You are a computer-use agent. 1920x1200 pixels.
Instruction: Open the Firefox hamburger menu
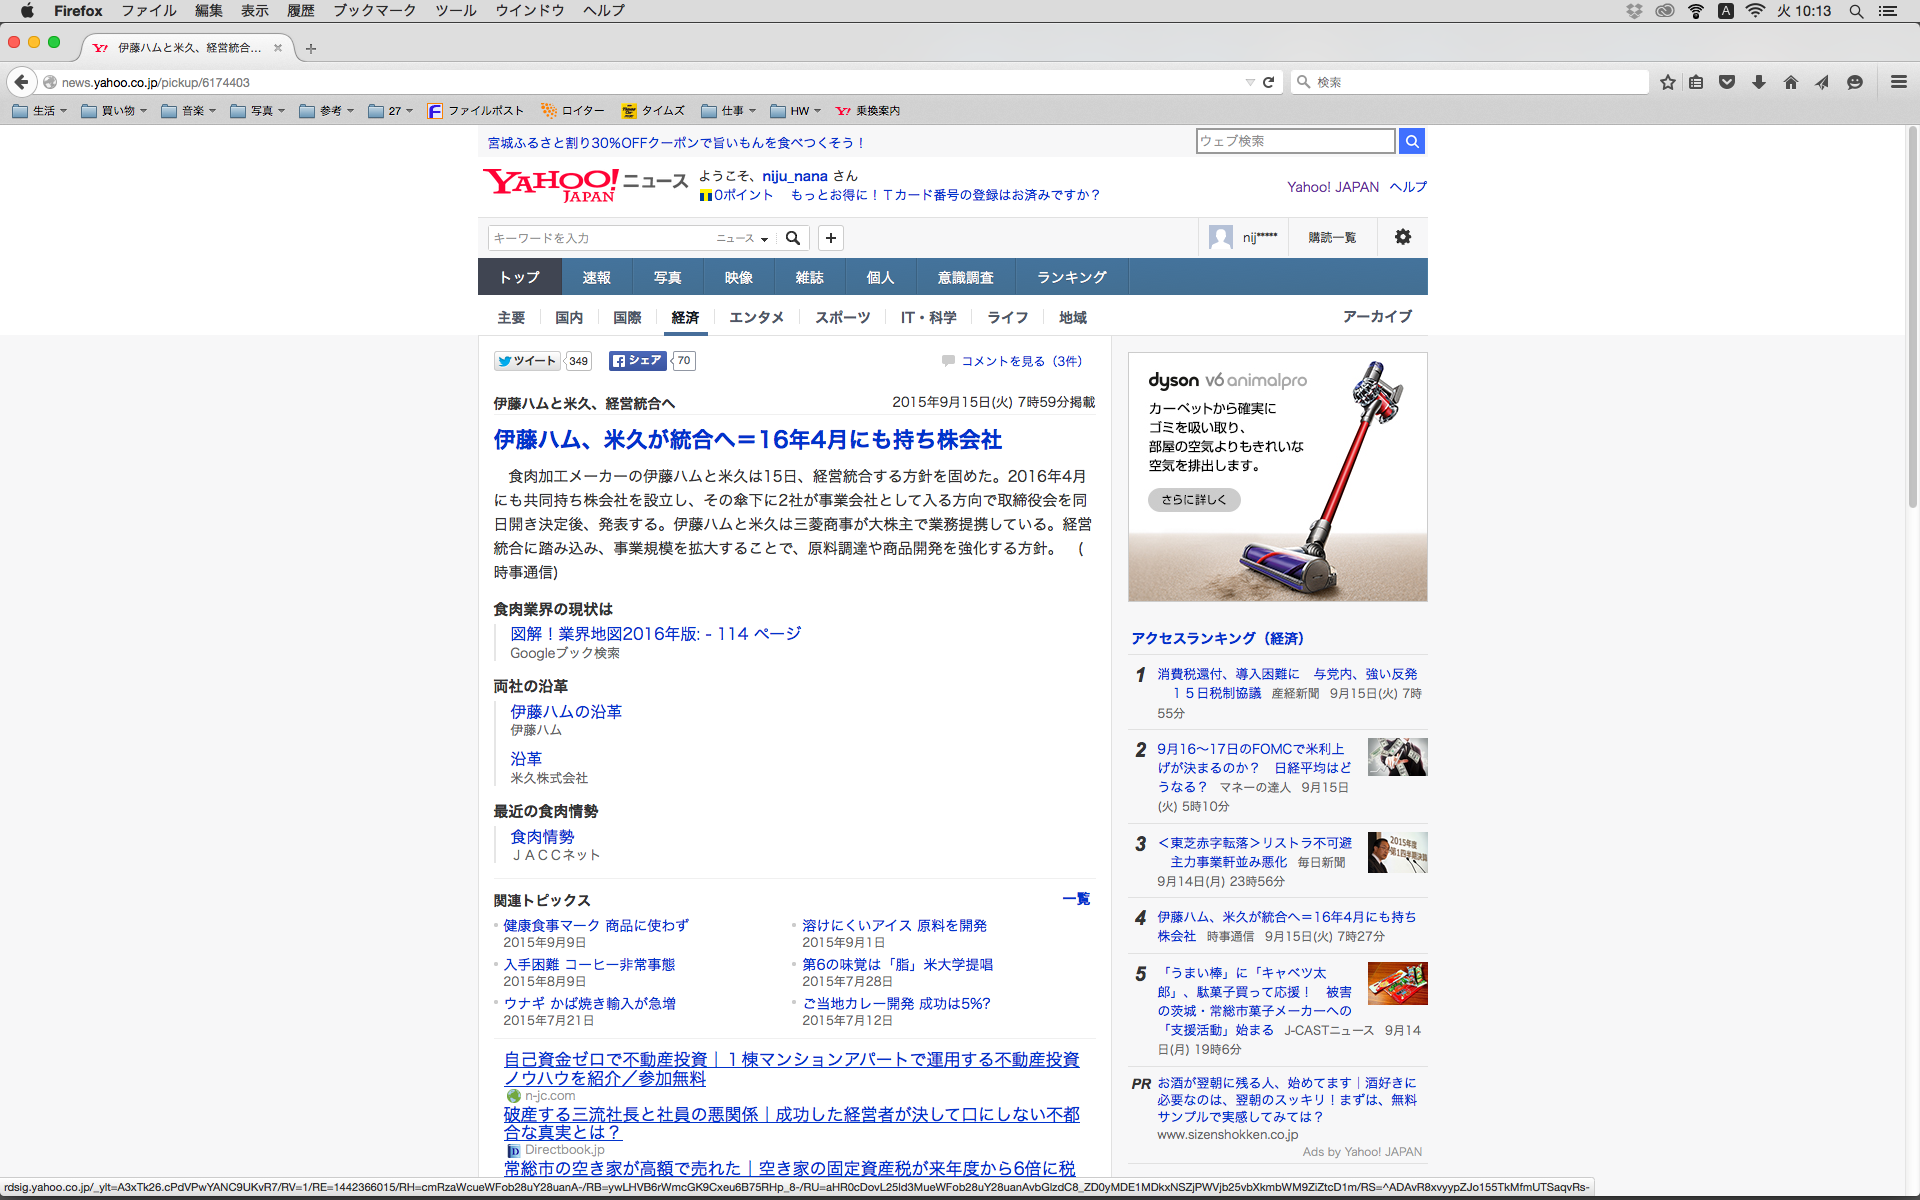point(1899,82)
